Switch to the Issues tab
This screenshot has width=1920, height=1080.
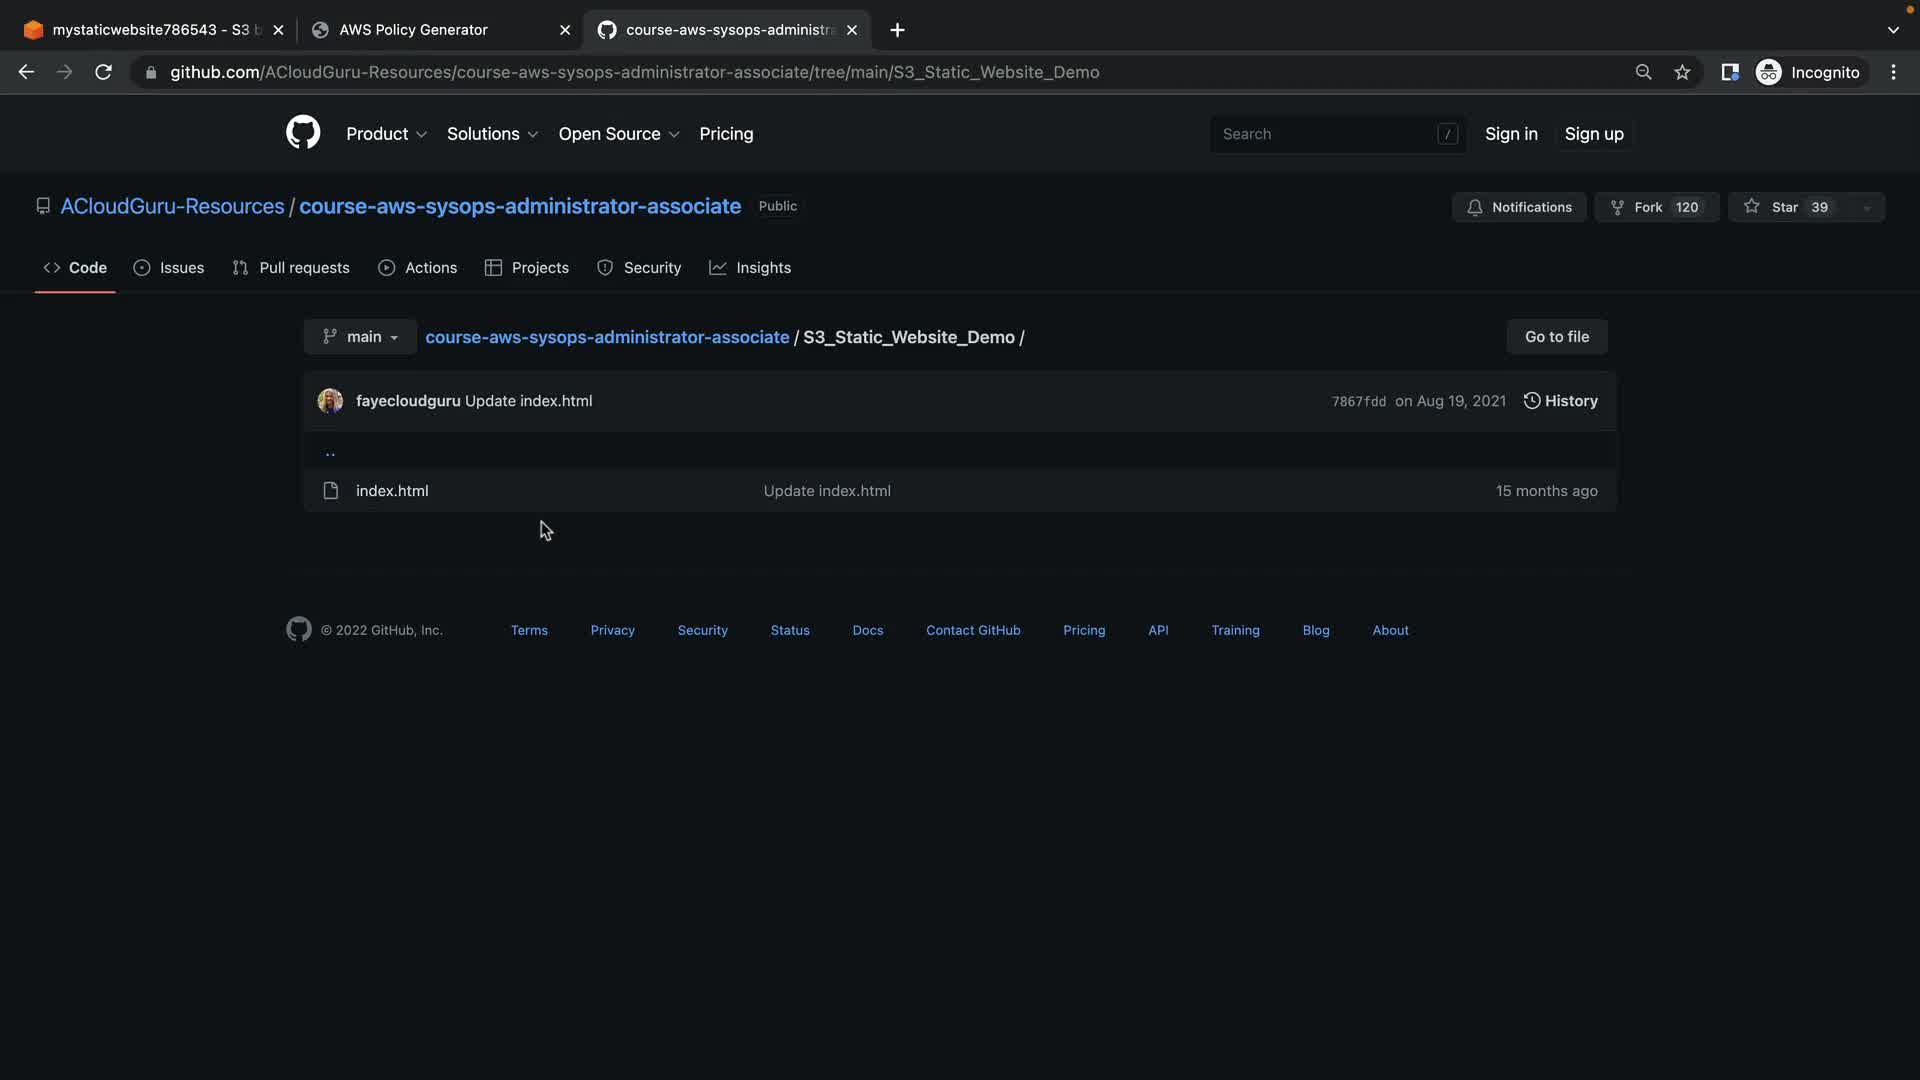(169, 268)
